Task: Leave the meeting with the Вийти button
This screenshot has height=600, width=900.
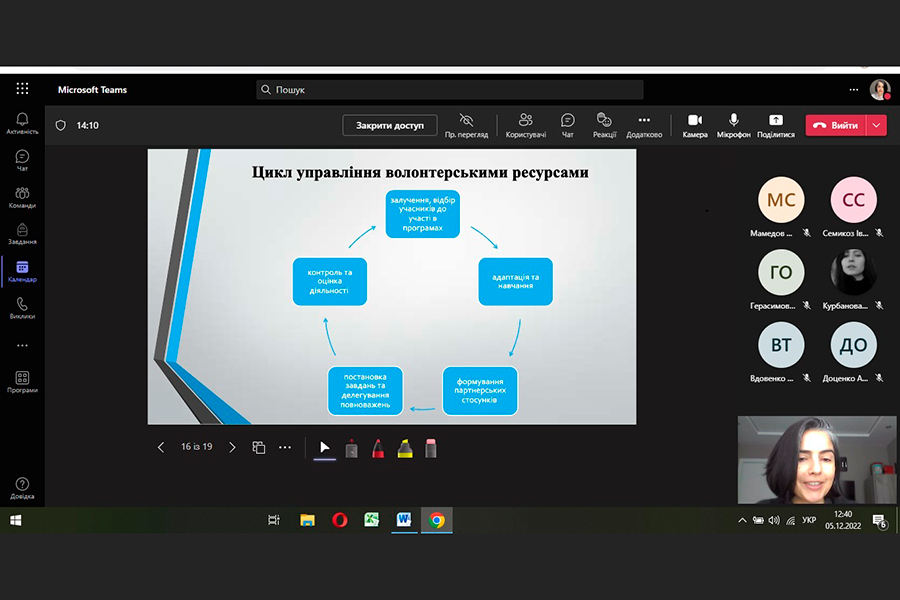Action: pos(836,125)
